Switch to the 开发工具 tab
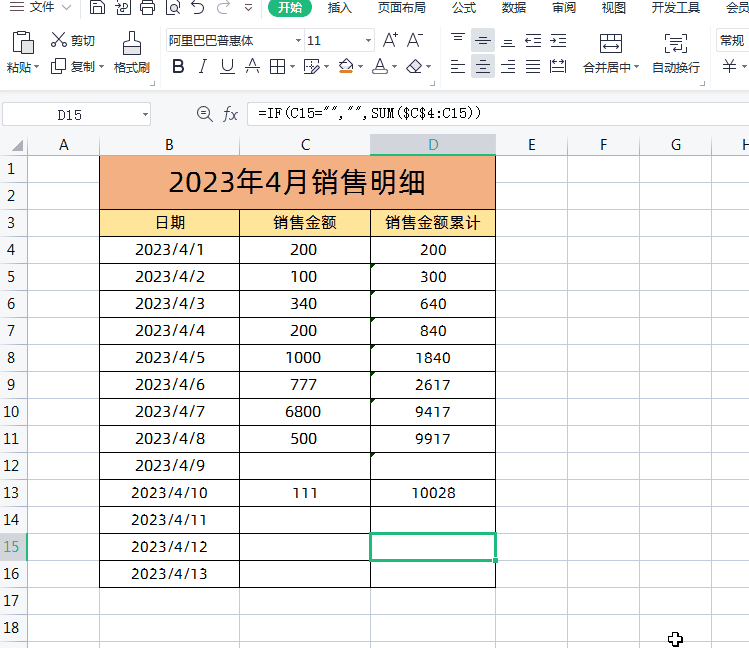Image resolution: width=749 pixels, height=648 pixels. point(676,8)
